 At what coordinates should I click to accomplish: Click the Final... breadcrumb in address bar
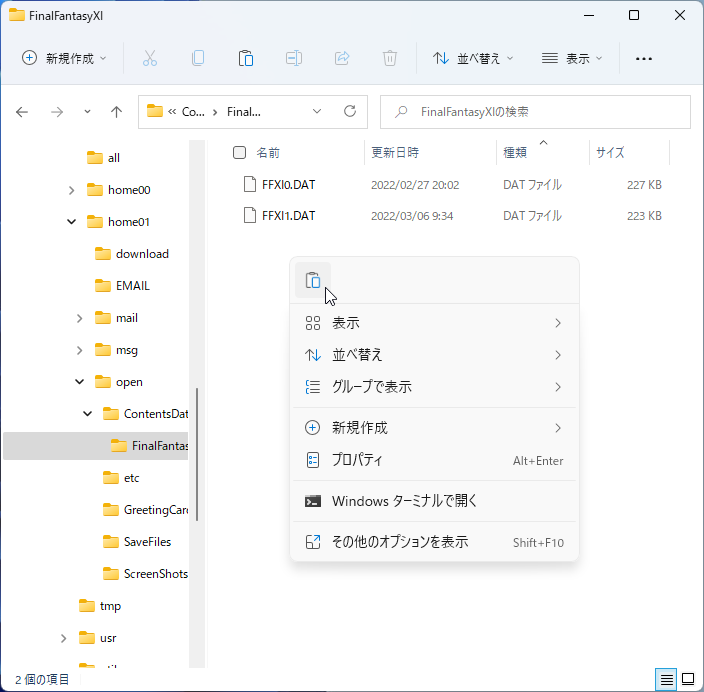243,112
